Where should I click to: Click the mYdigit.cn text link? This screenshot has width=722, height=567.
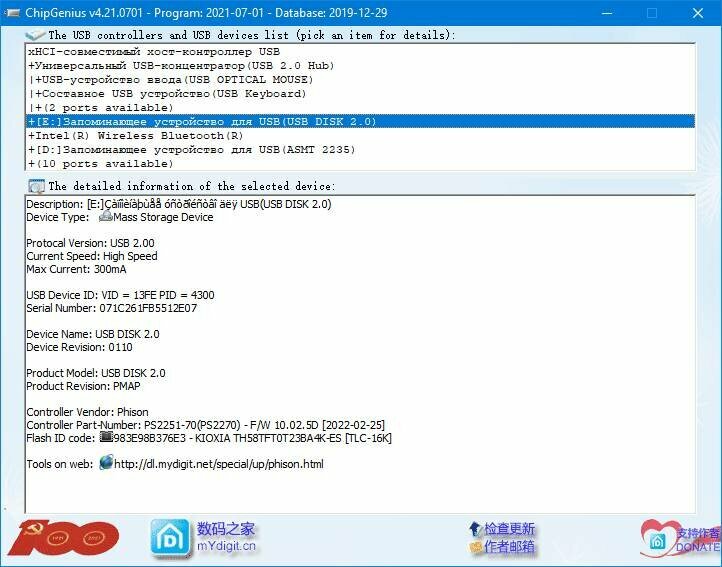[x=226, y=547]
